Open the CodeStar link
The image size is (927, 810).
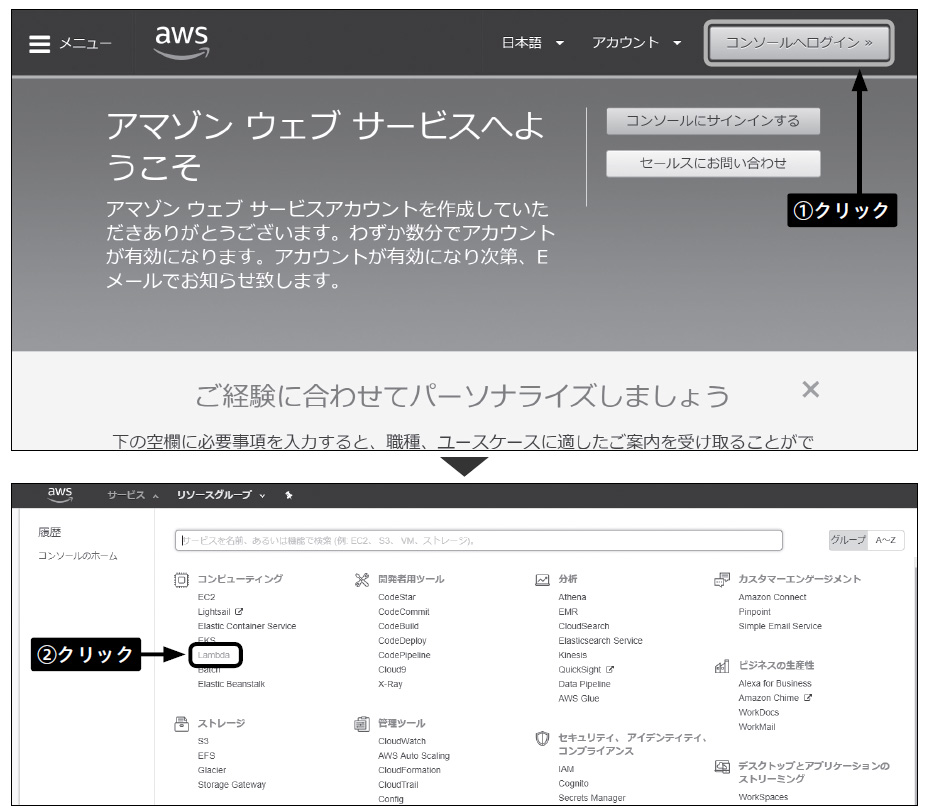[397, 597]
